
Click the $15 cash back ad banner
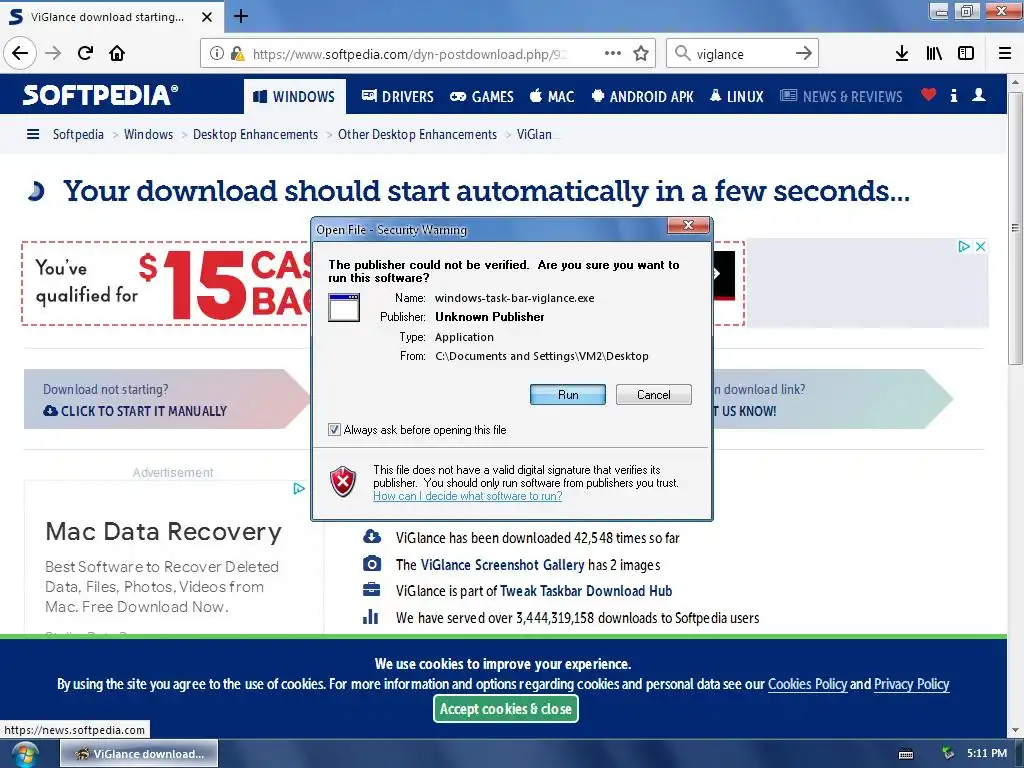167,283
